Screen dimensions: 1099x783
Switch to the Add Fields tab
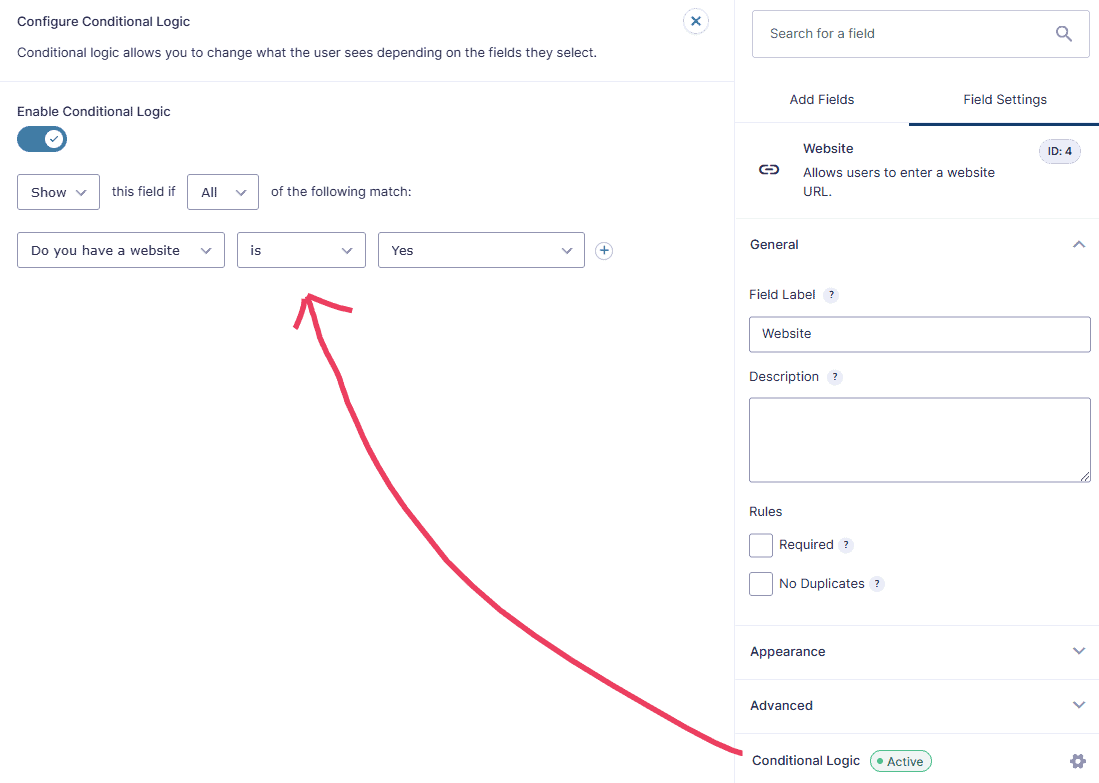click(821, 99)
